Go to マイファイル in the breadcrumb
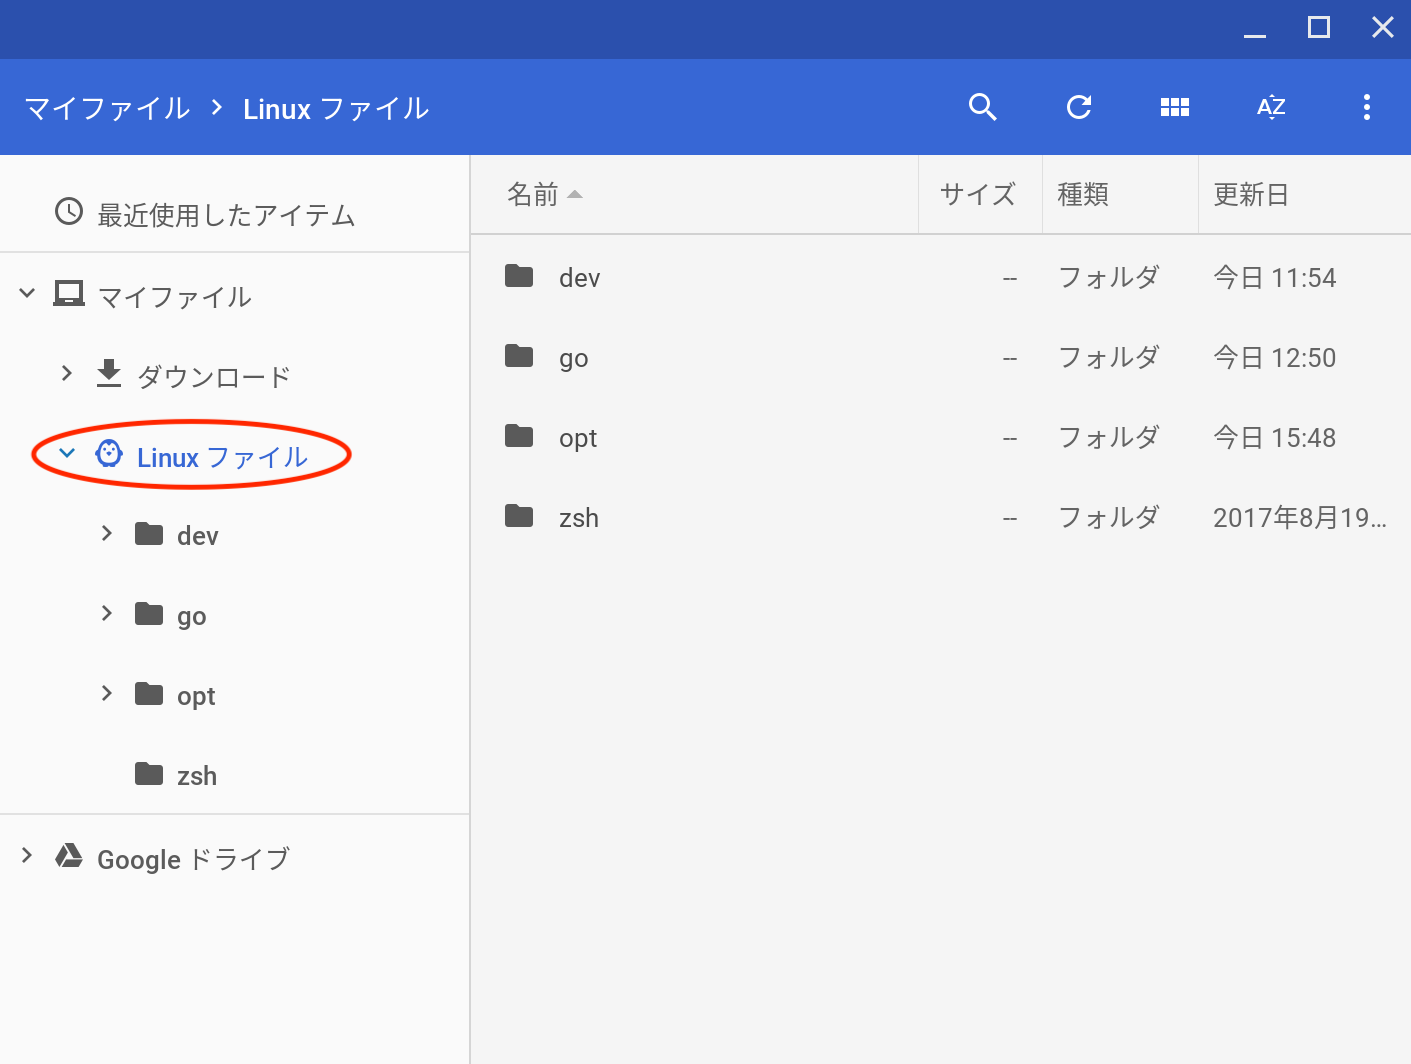This screenshot has height=1064, width=1411. pyautogui.click(x=107, y=108)
